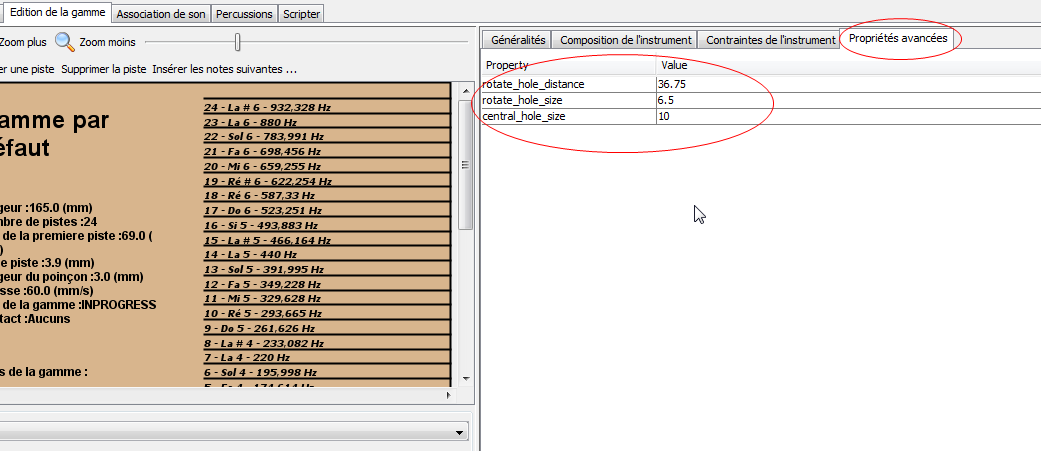Open the Scripter tab
This screenshot has width=1041, height=451.
[301, 14]
